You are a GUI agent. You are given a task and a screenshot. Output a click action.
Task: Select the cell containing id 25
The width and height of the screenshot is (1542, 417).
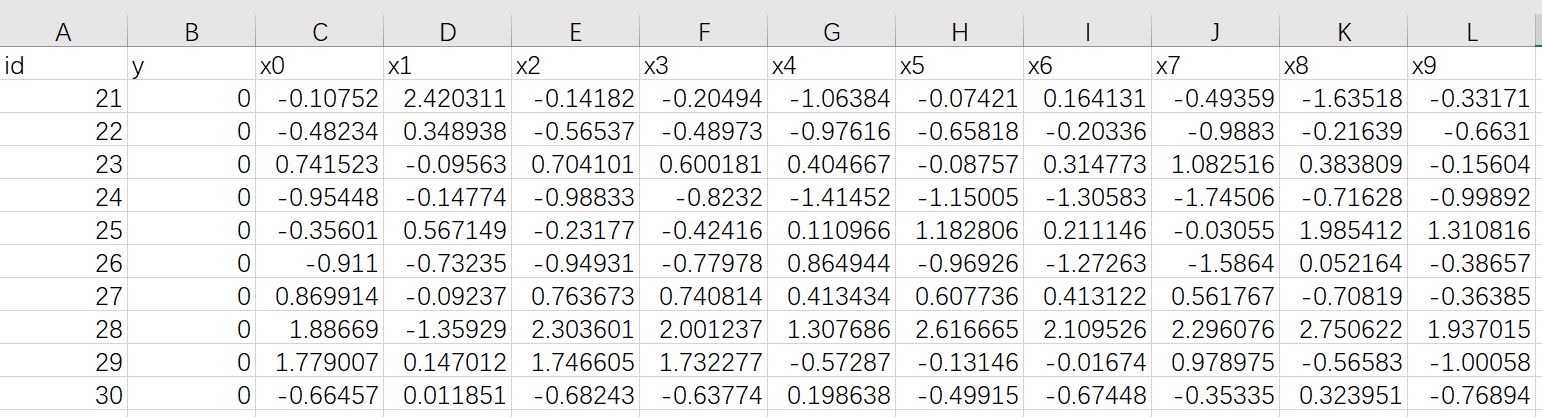tap(63, 230)
